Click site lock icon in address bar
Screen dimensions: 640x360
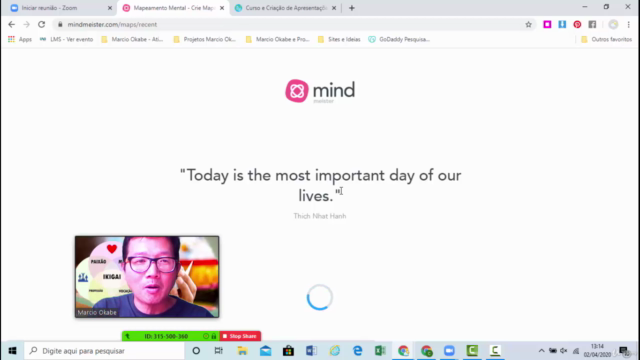(x=60, y=24)
